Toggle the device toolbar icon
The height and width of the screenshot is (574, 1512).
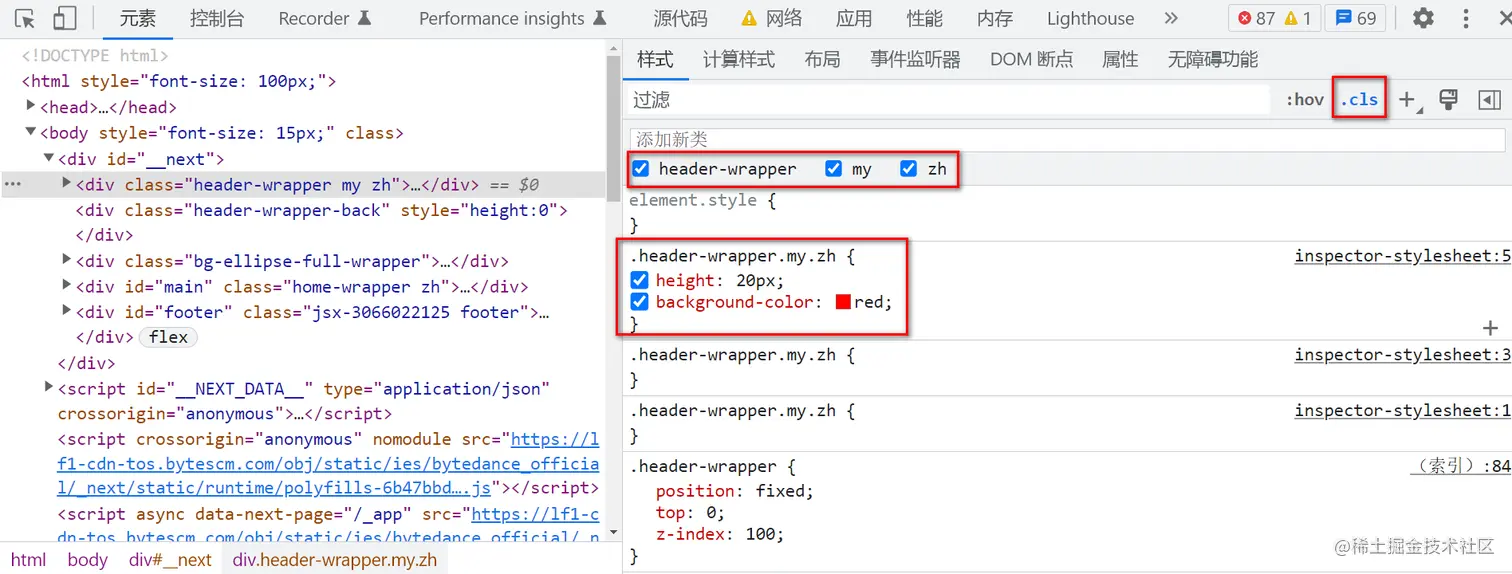[65, 18]
